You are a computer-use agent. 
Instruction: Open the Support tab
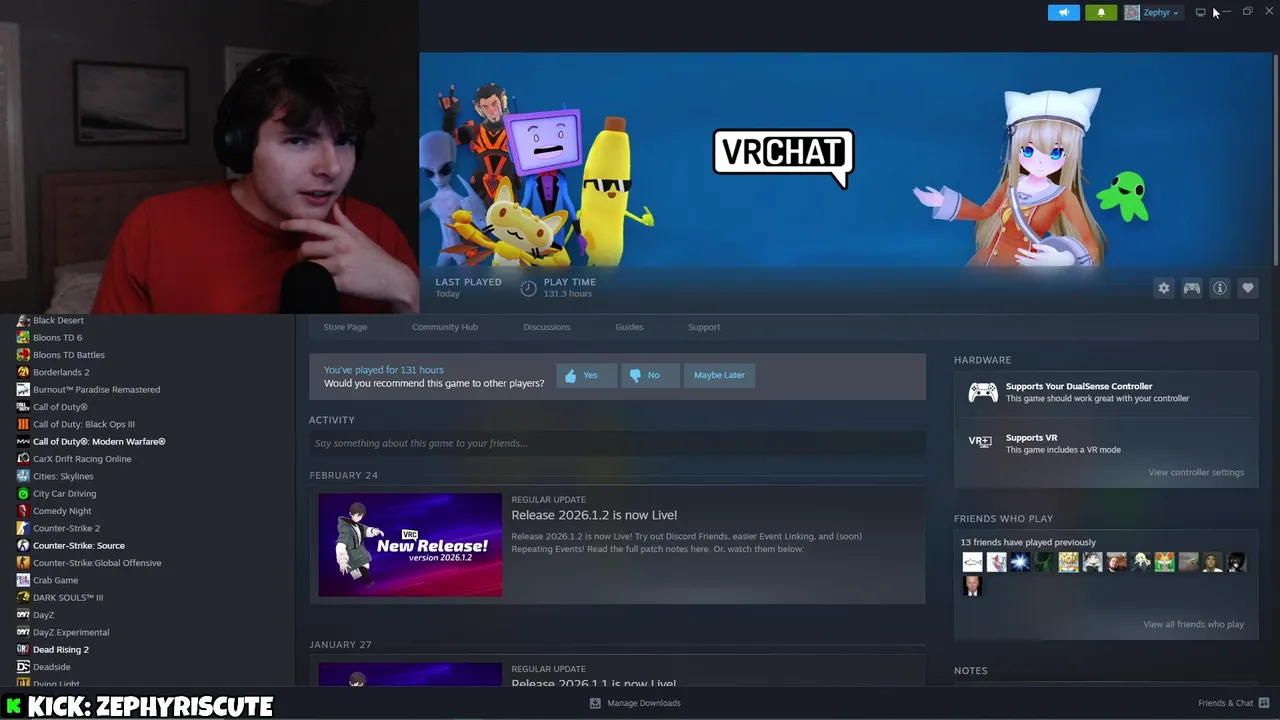tap(704, 327)
